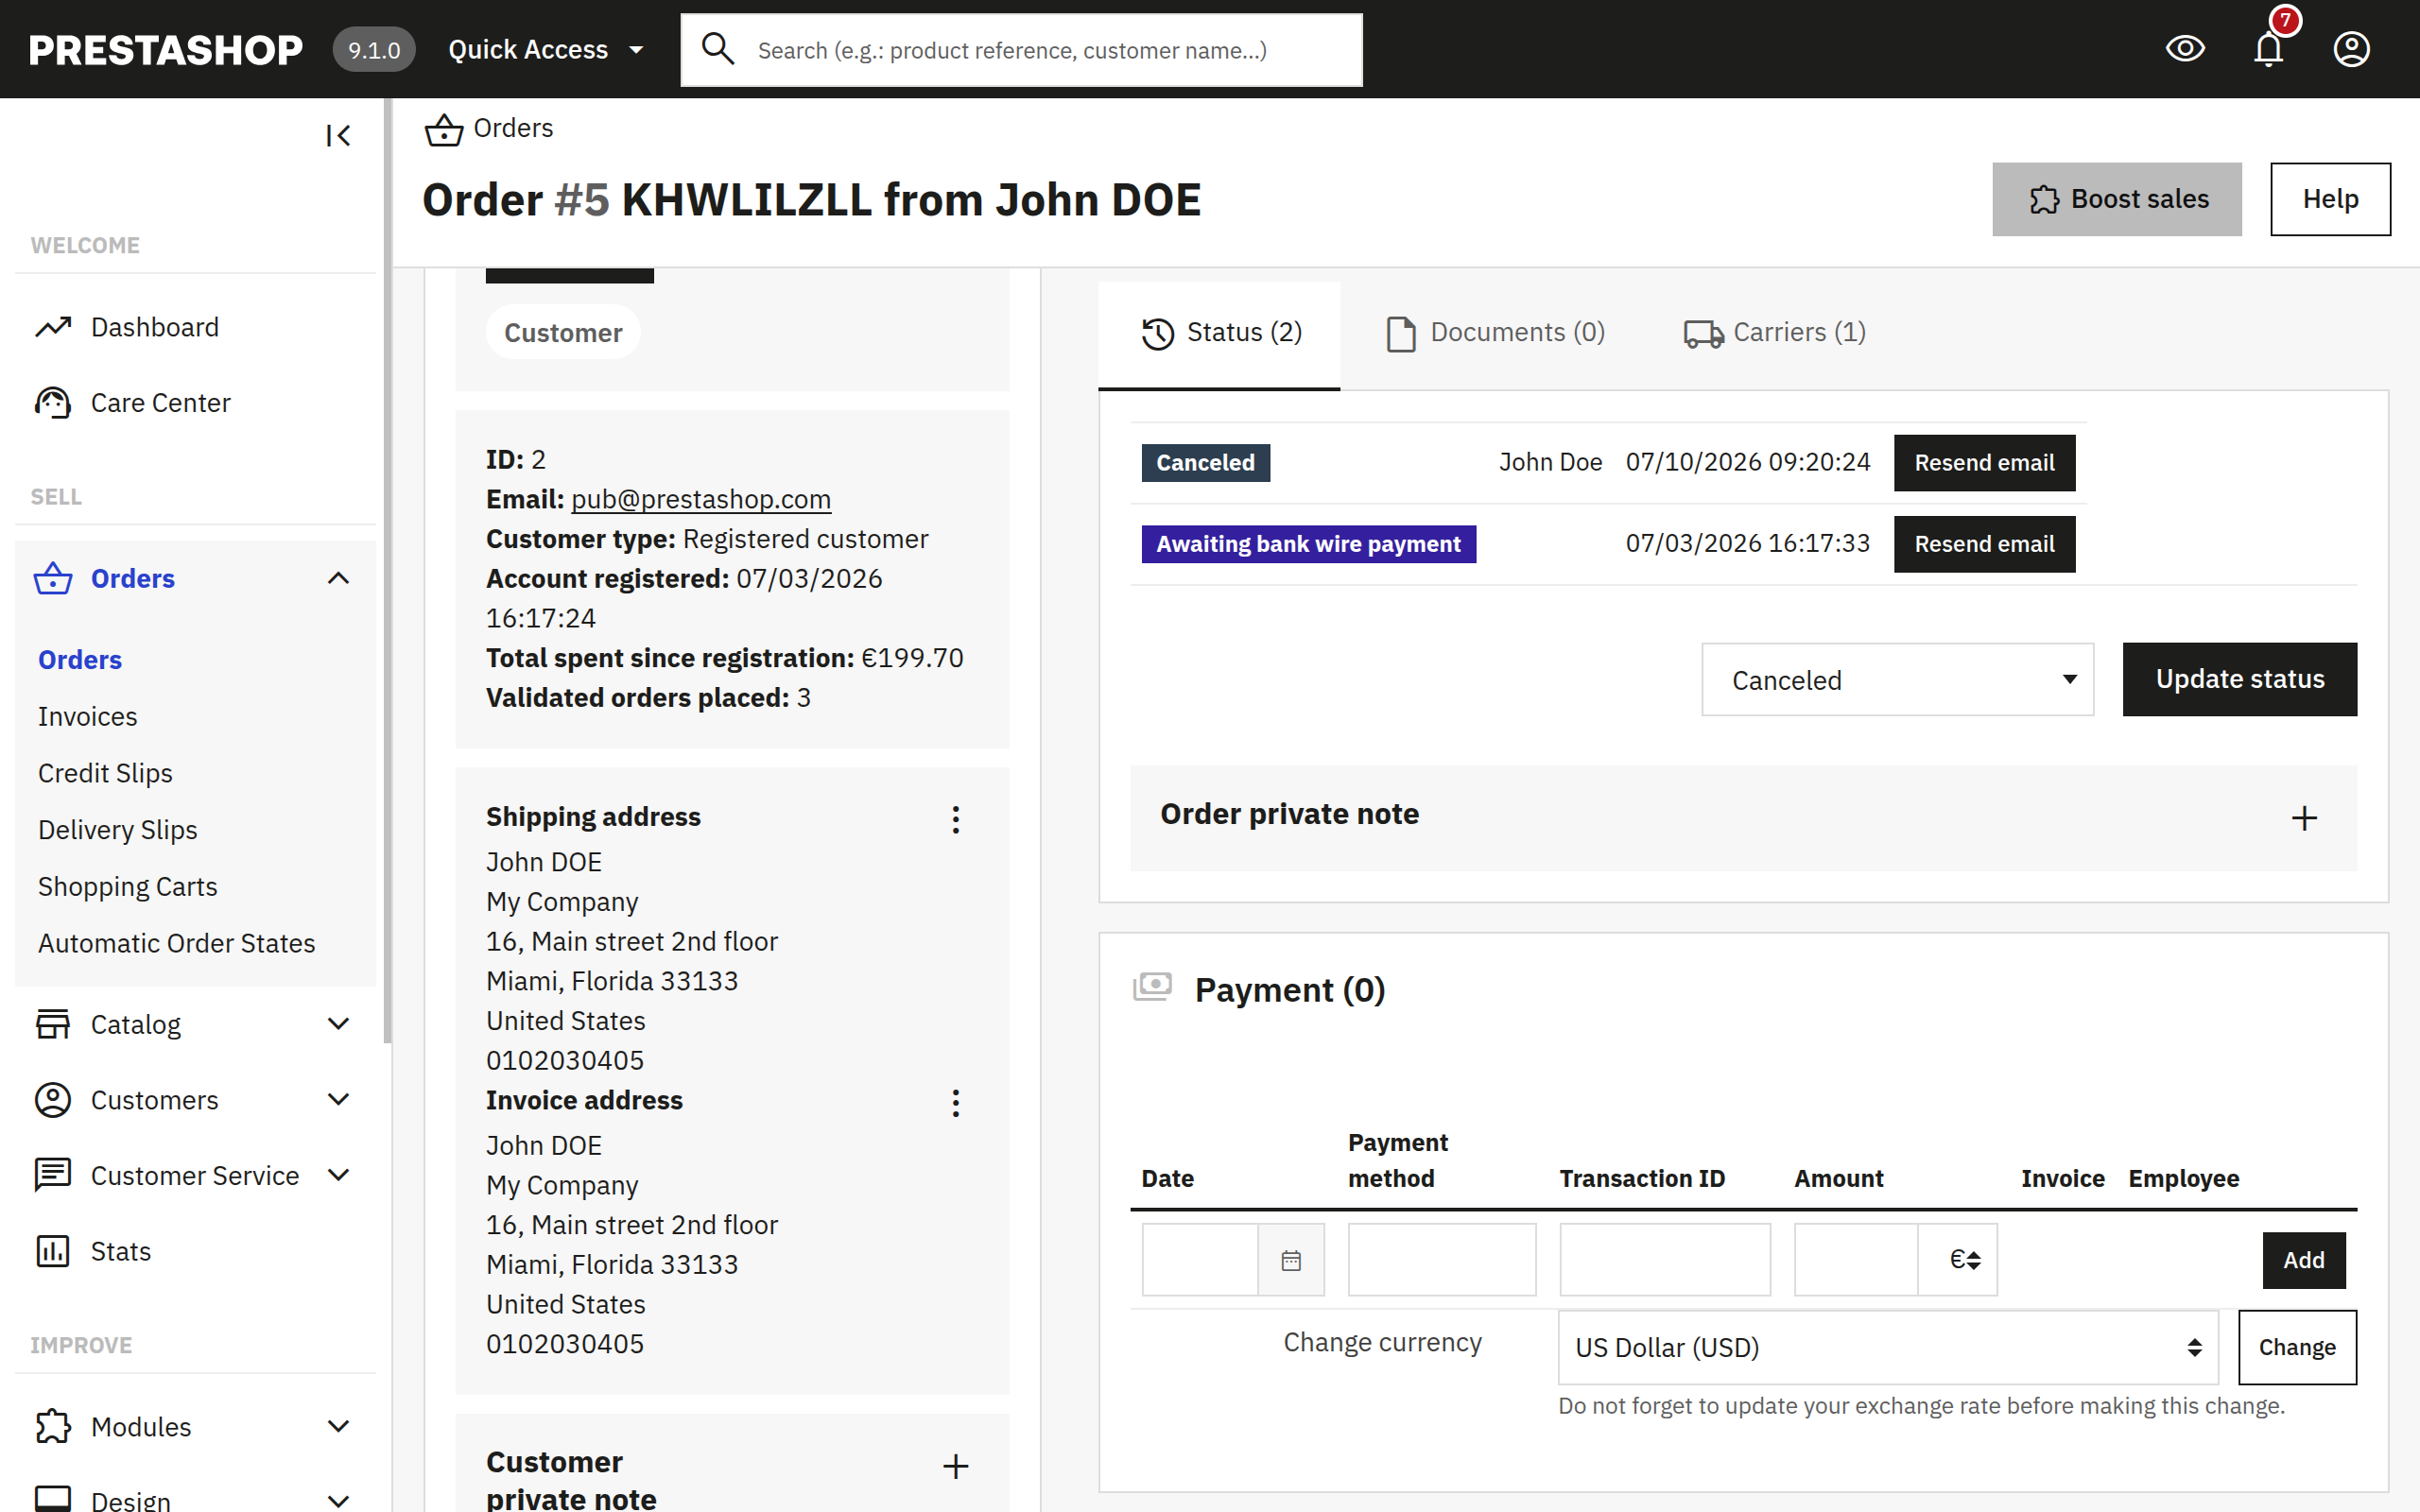Open Invoices in the sidebar

(x=88, y=716)
